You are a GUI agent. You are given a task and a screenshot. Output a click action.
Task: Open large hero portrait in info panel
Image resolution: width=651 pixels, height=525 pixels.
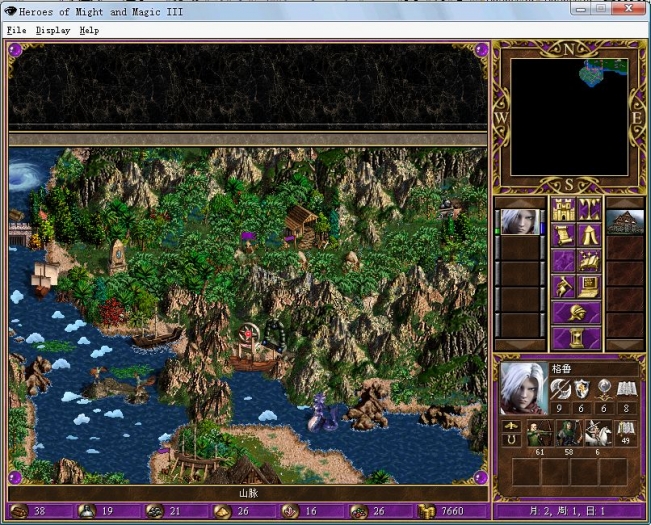click(524, 388)
